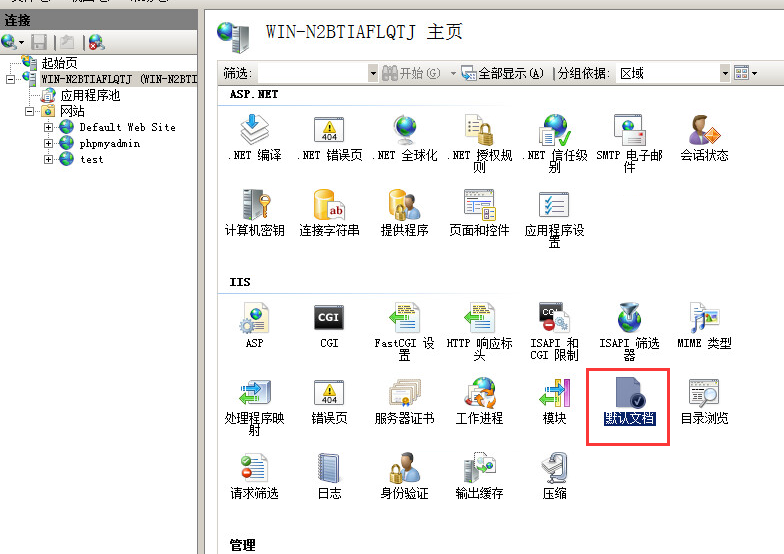This screenshot has height=554, width=784.
Task: Open SMTP 电子邮件 settings
Action: tap(630, 144)
